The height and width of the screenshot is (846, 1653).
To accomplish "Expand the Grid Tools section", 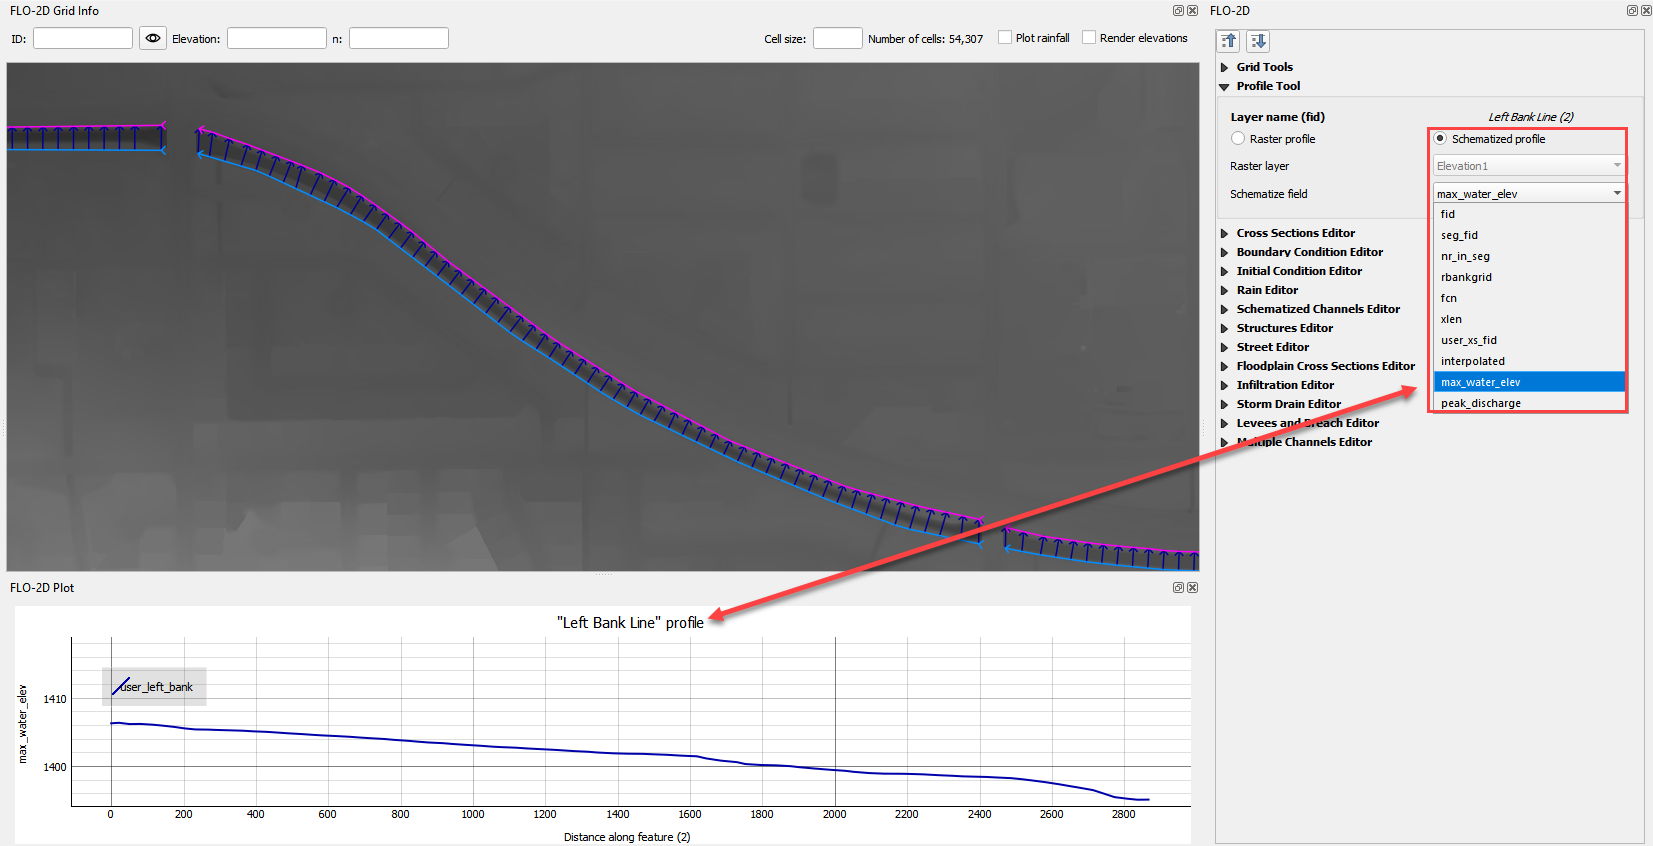I will click(x=1224, y=67).
